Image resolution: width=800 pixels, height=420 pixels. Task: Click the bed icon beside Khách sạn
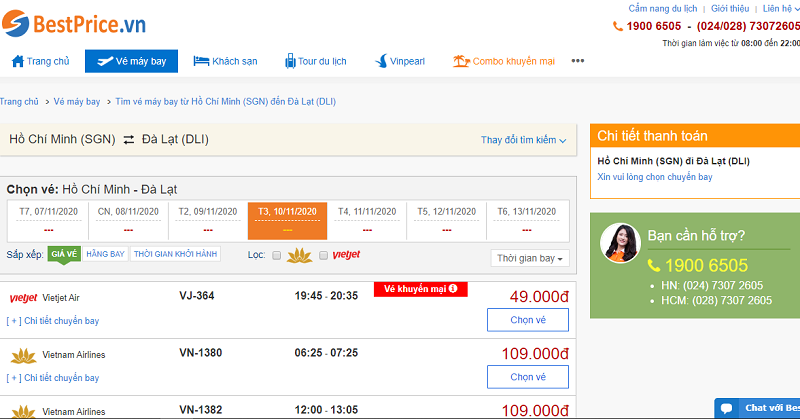(201, 61)
